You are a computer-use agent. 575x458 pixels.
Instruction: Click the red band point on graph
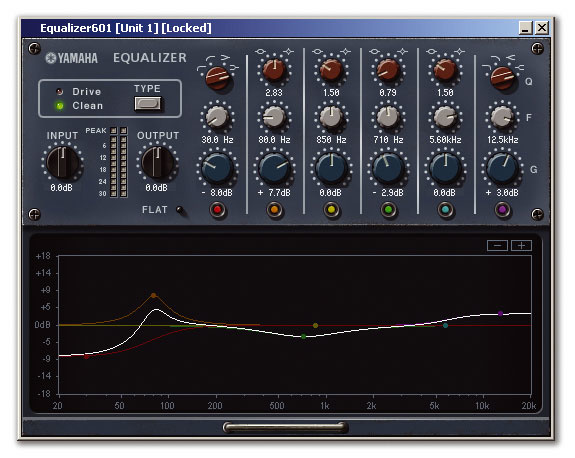[x=86, y=356]
